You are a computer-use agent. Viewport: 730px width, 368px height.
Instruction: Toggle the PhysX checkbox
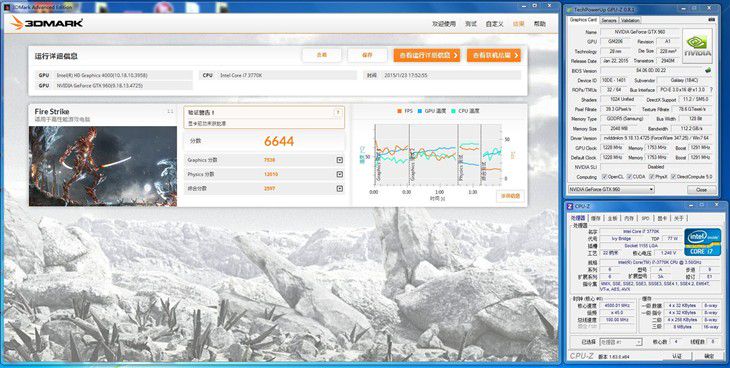point(651,177)
